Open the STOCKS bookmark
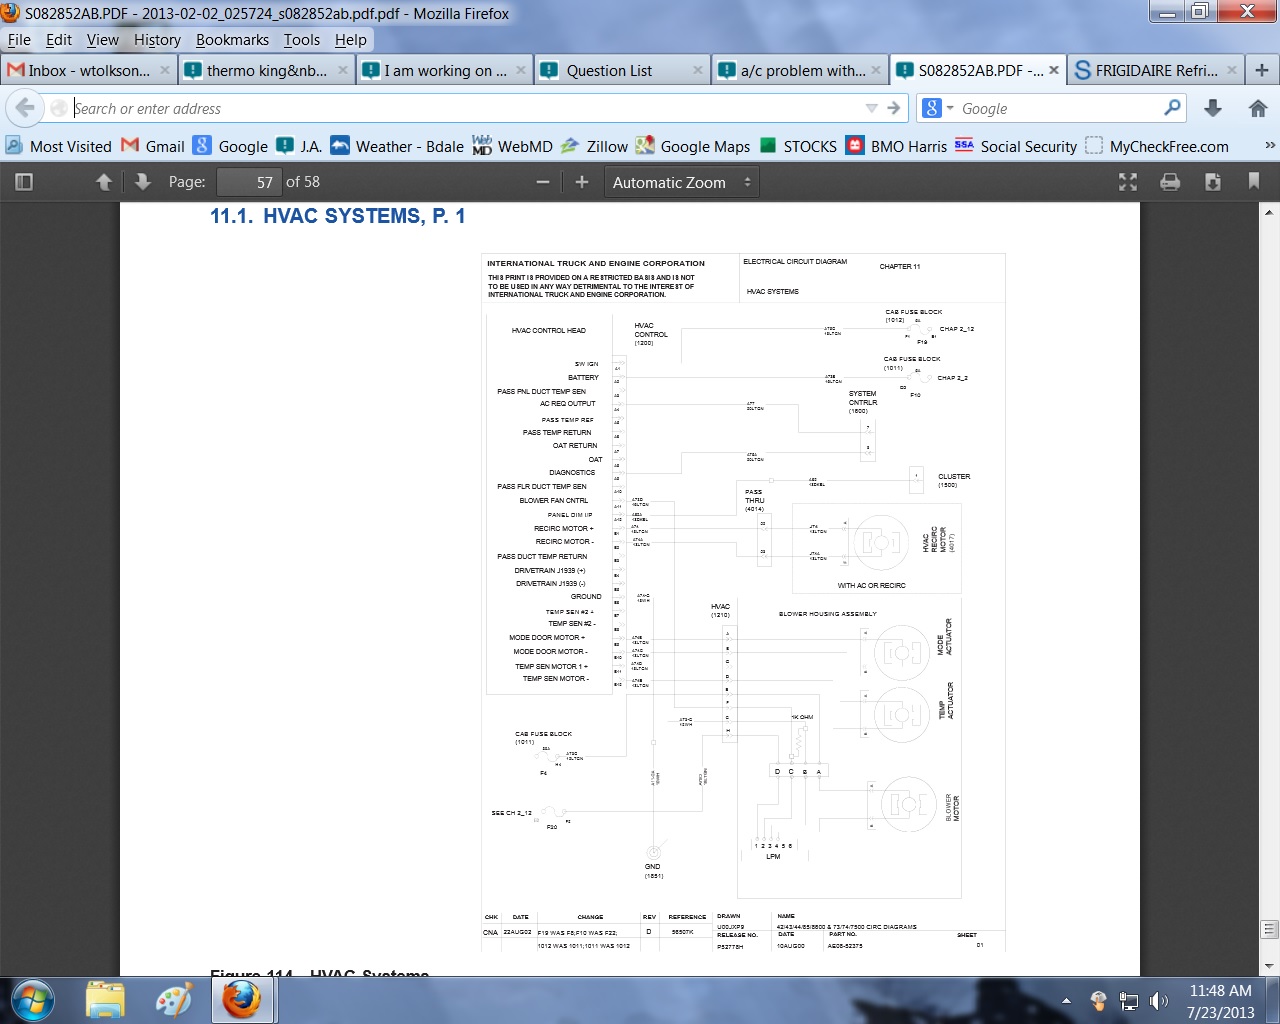Viewport: 1280px width, 1024px height. (798, 146)
